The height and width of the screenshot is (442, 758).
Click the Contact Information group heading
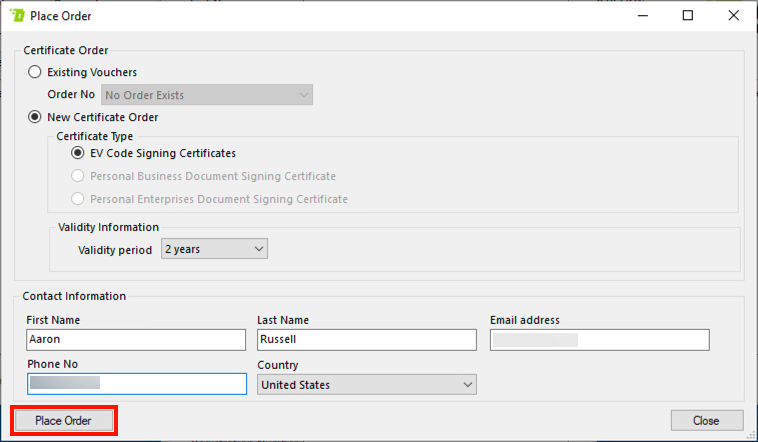74,296
